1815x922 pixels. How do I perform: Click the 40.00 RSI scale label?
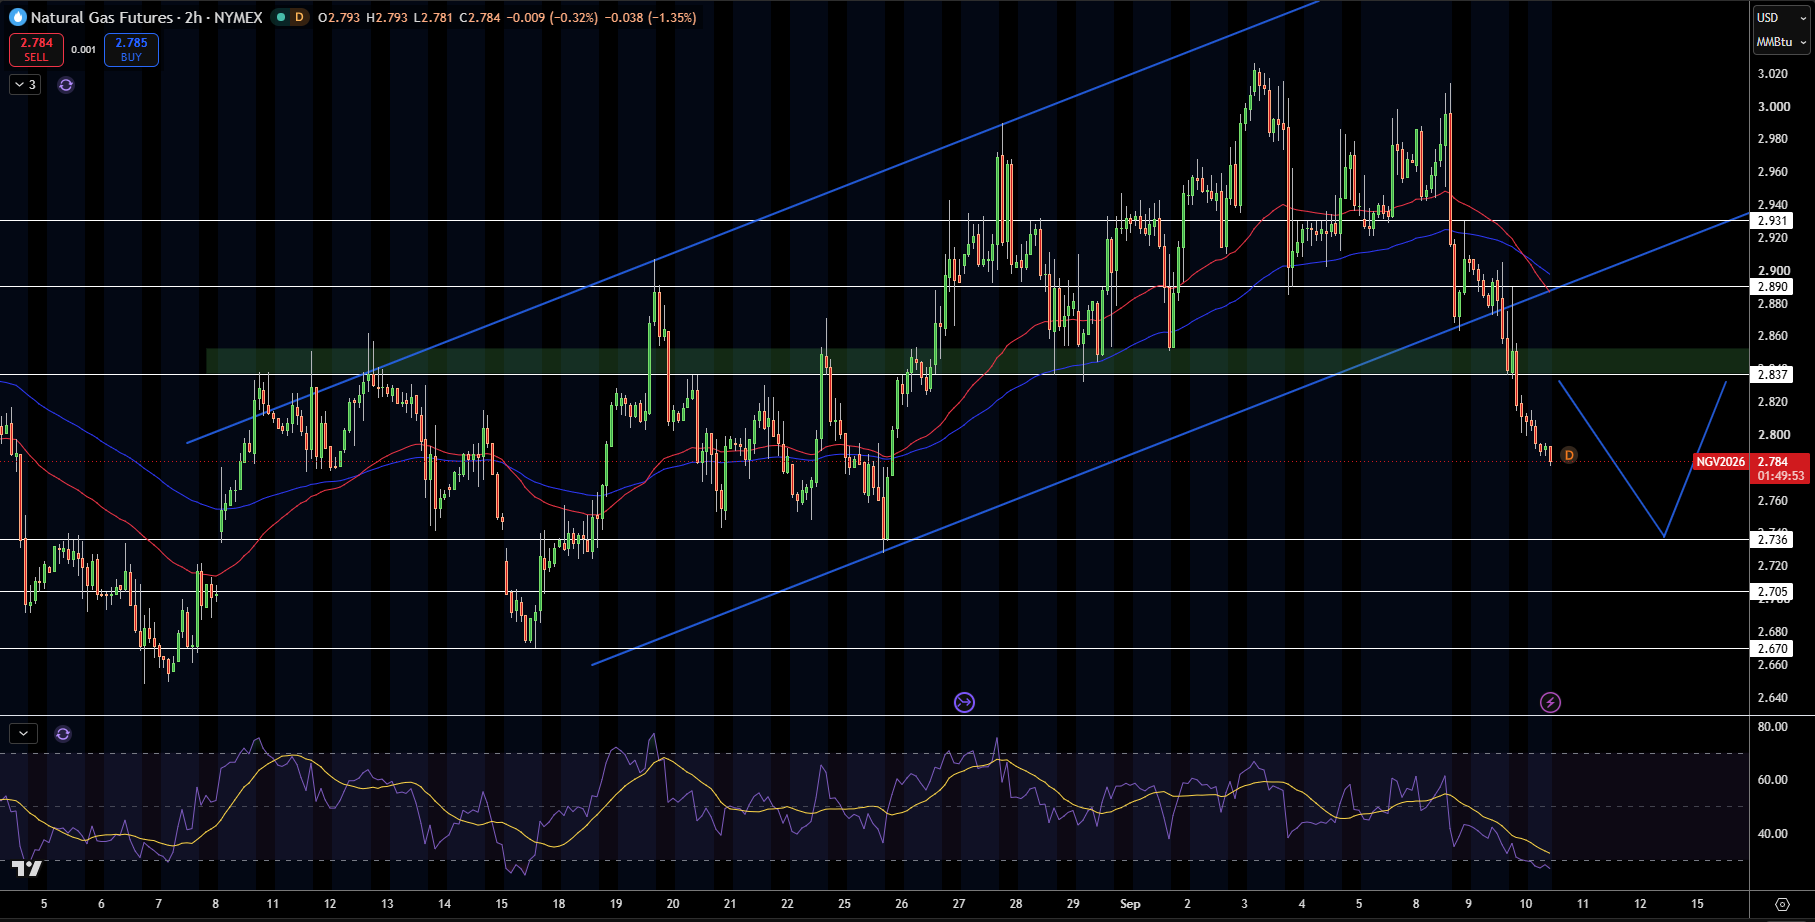[1773, 834]
